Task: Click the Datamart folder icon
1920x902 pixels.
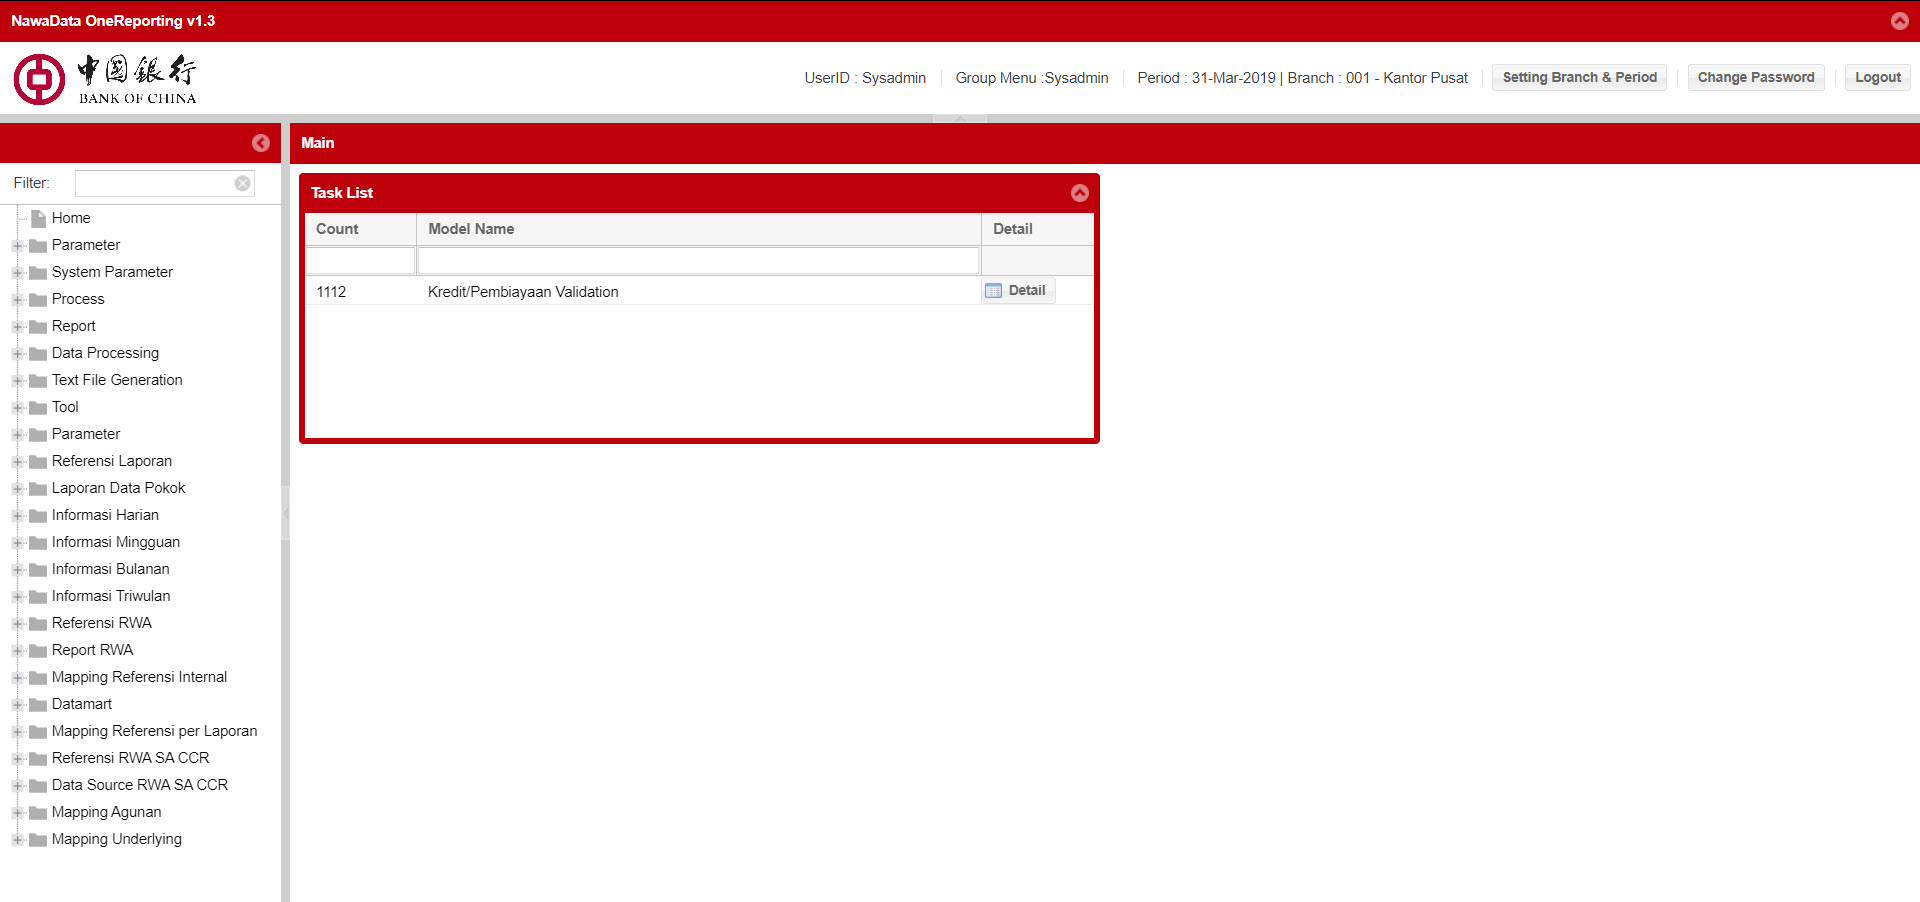Action: (38, 705)
